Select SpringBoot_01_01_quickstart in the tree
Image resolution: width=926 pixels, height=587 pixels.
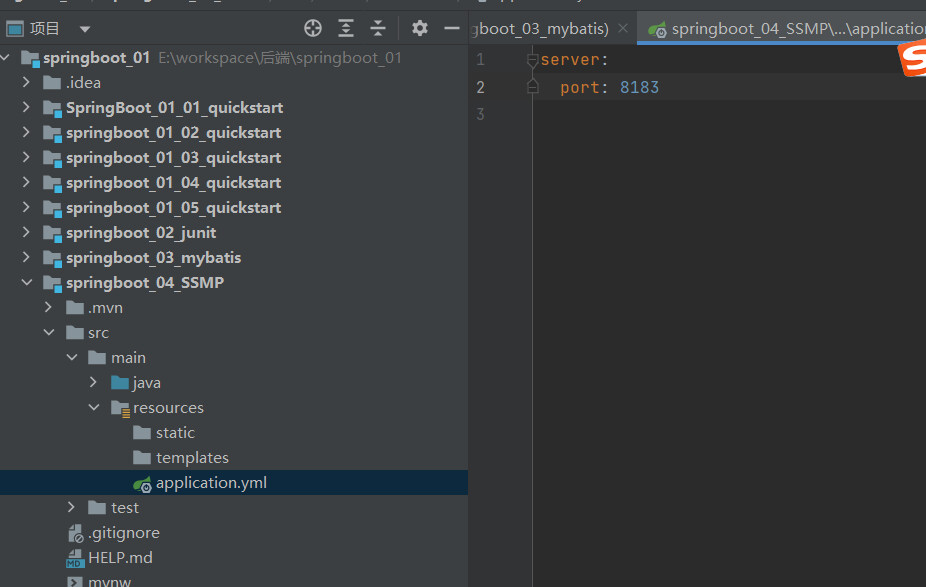click(x=174, y=107)
